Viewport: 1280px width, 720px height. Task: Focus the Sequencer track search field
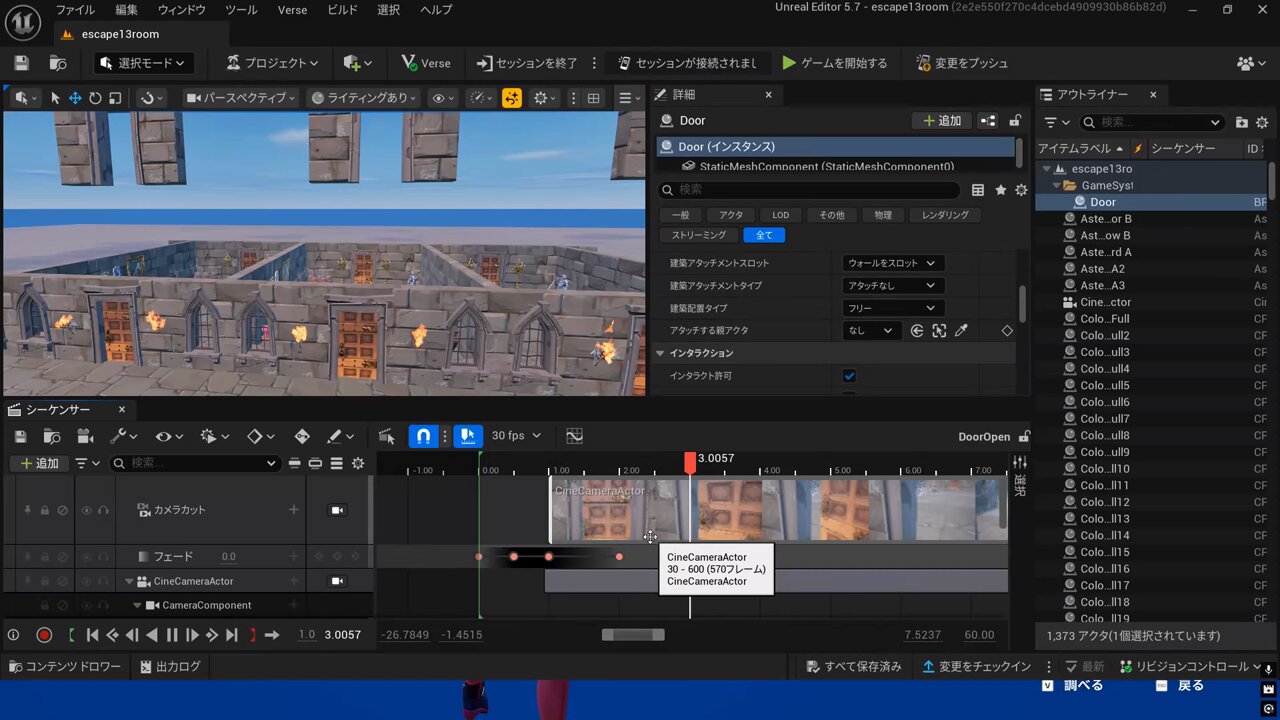(x=194, y=463)
